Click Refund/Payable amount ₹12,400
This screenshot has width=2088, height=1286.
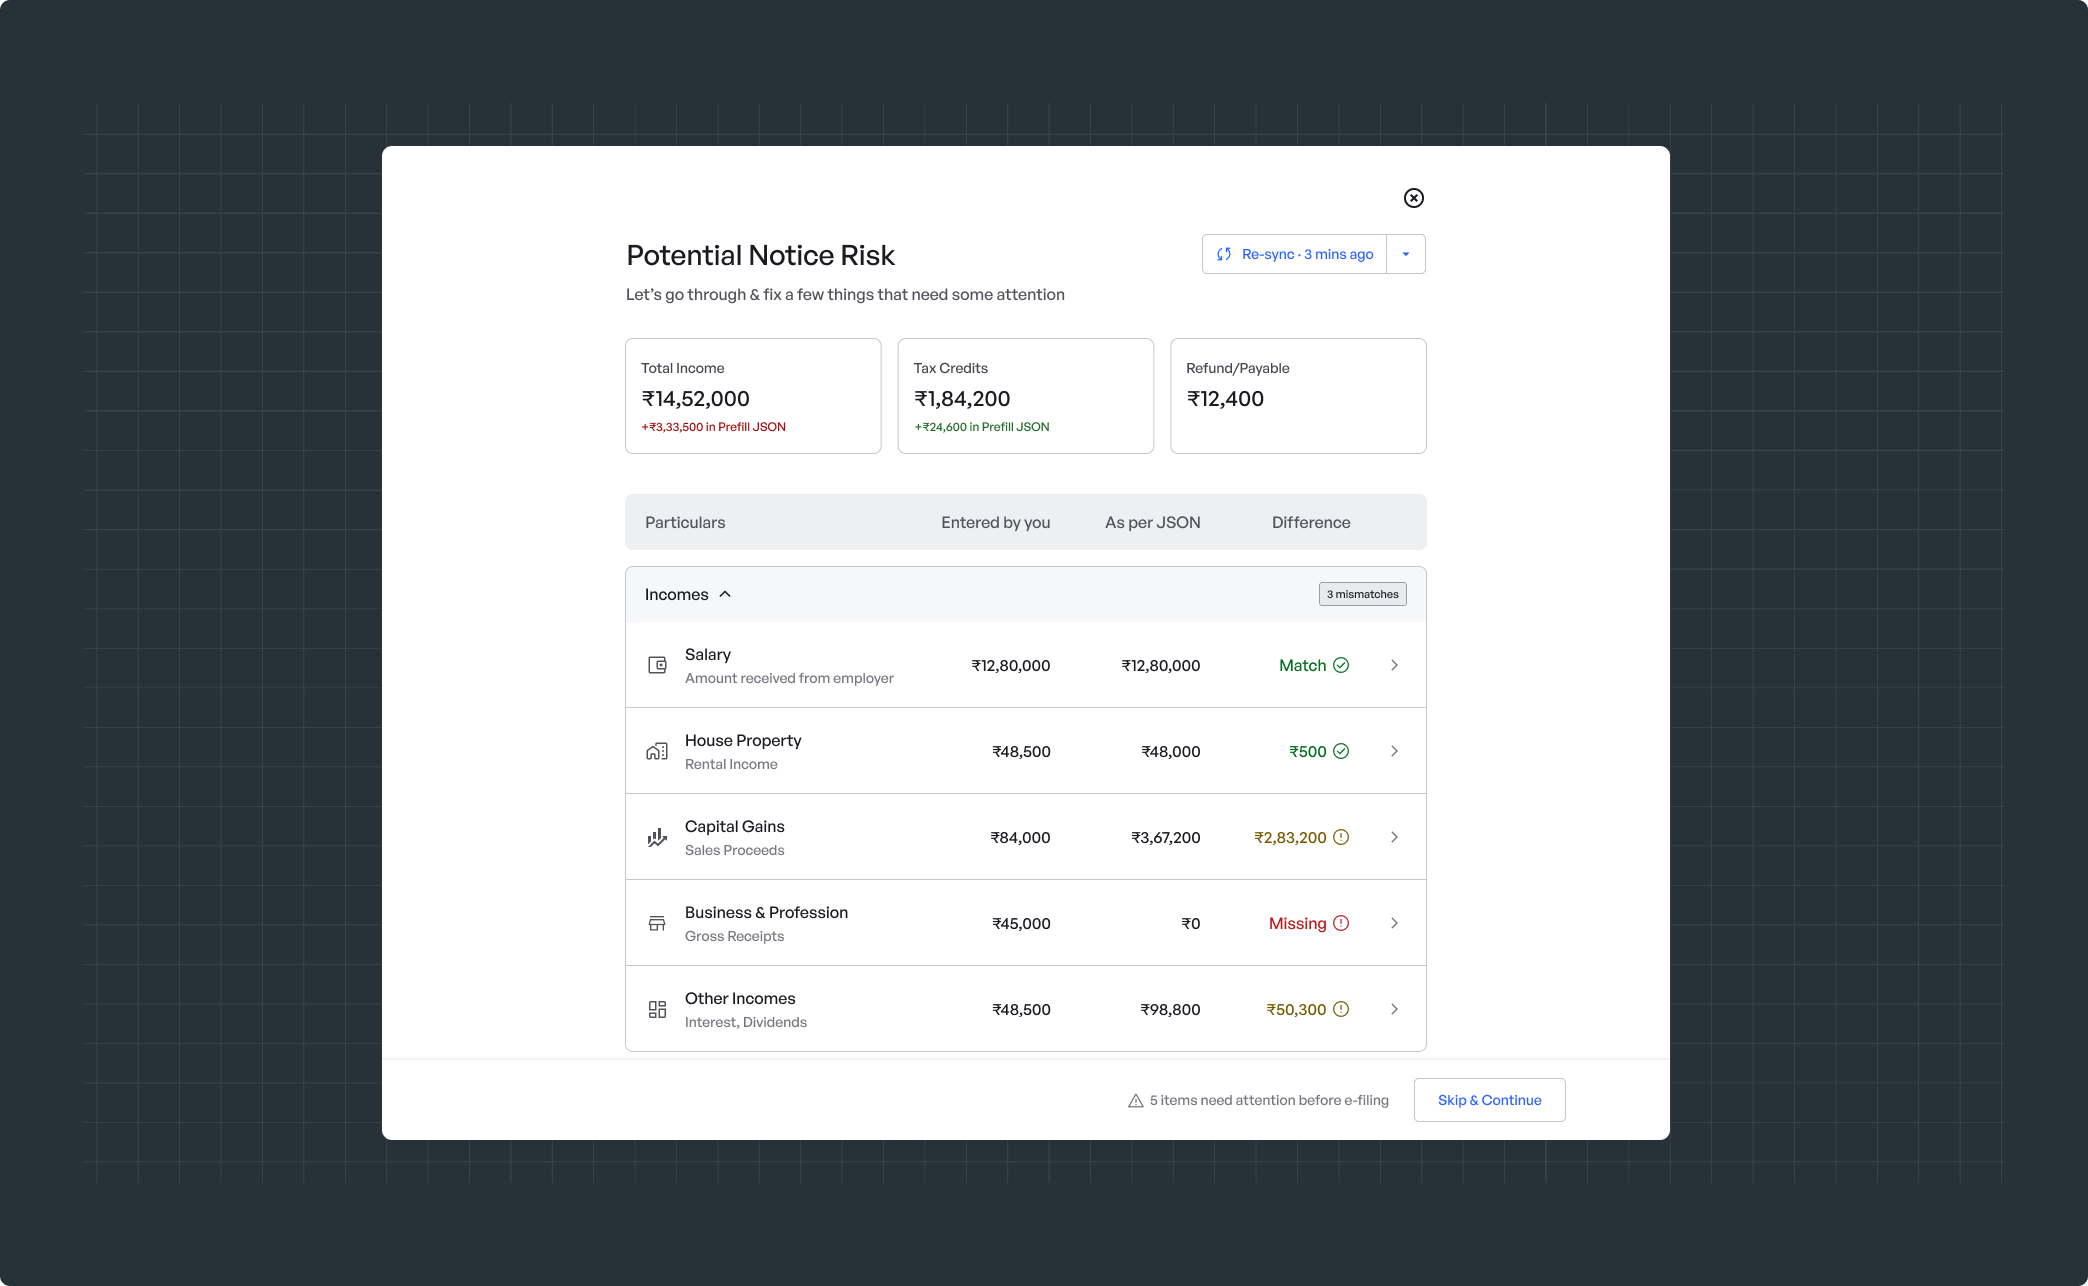(1225, 398)
